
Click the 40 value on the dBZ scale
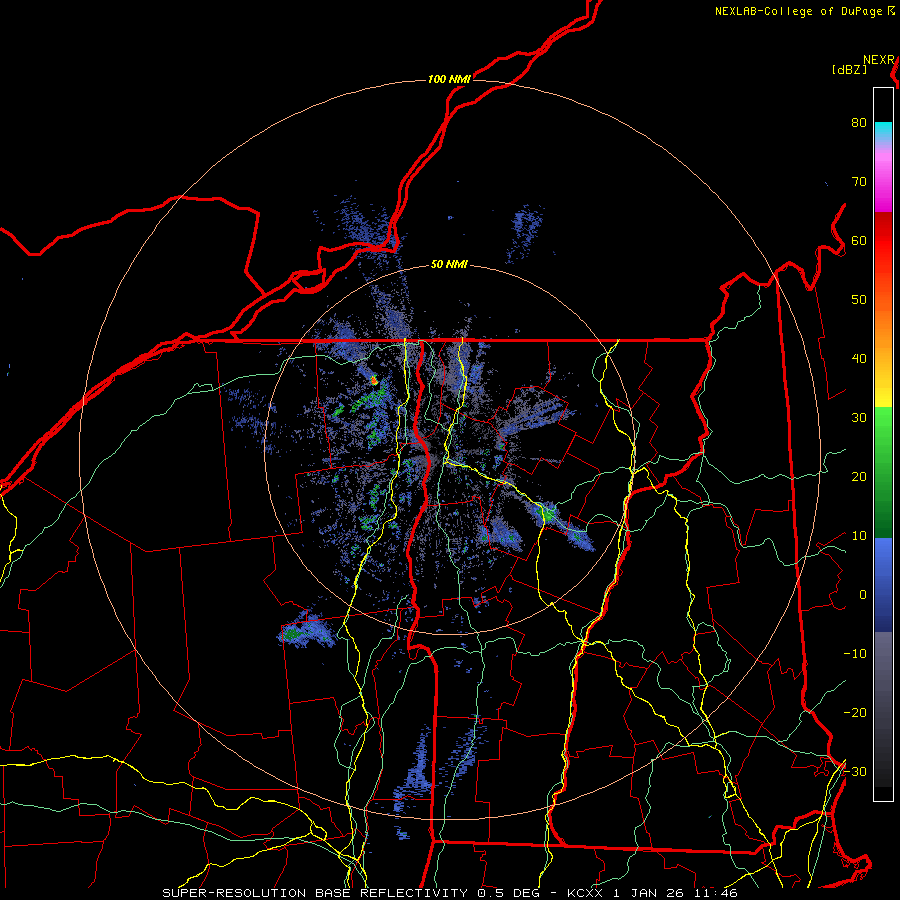coord(859,359)
